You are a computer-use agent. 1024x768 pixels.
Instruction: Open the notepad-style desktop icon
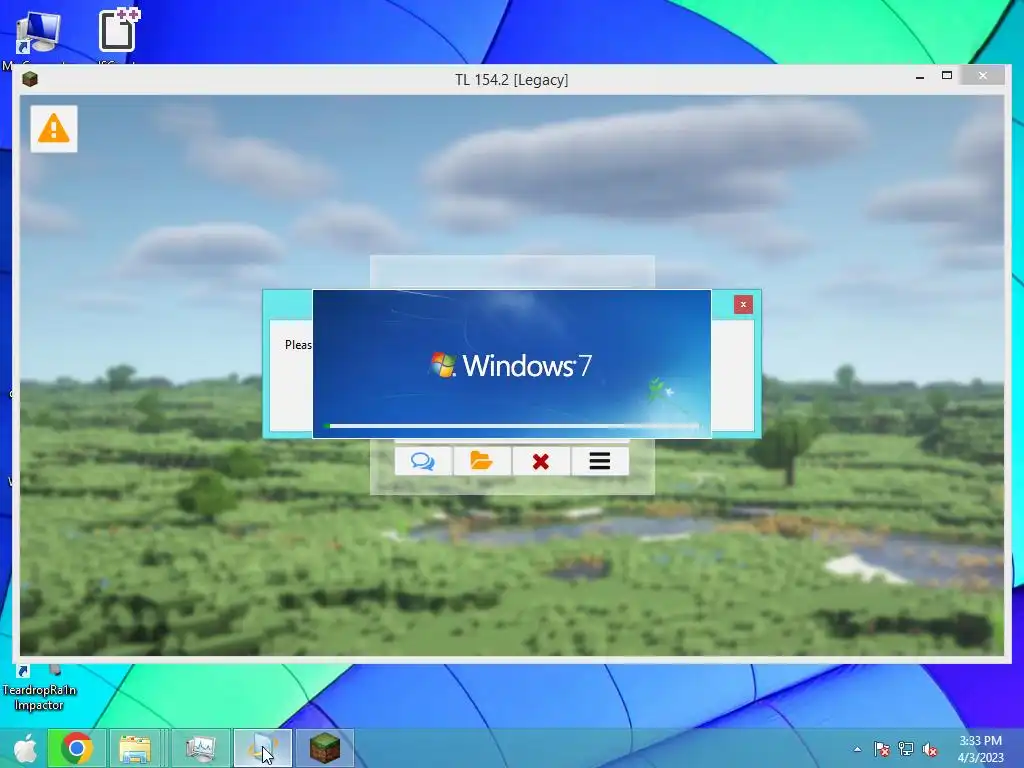pyautogui.click(x=118, y=33)
